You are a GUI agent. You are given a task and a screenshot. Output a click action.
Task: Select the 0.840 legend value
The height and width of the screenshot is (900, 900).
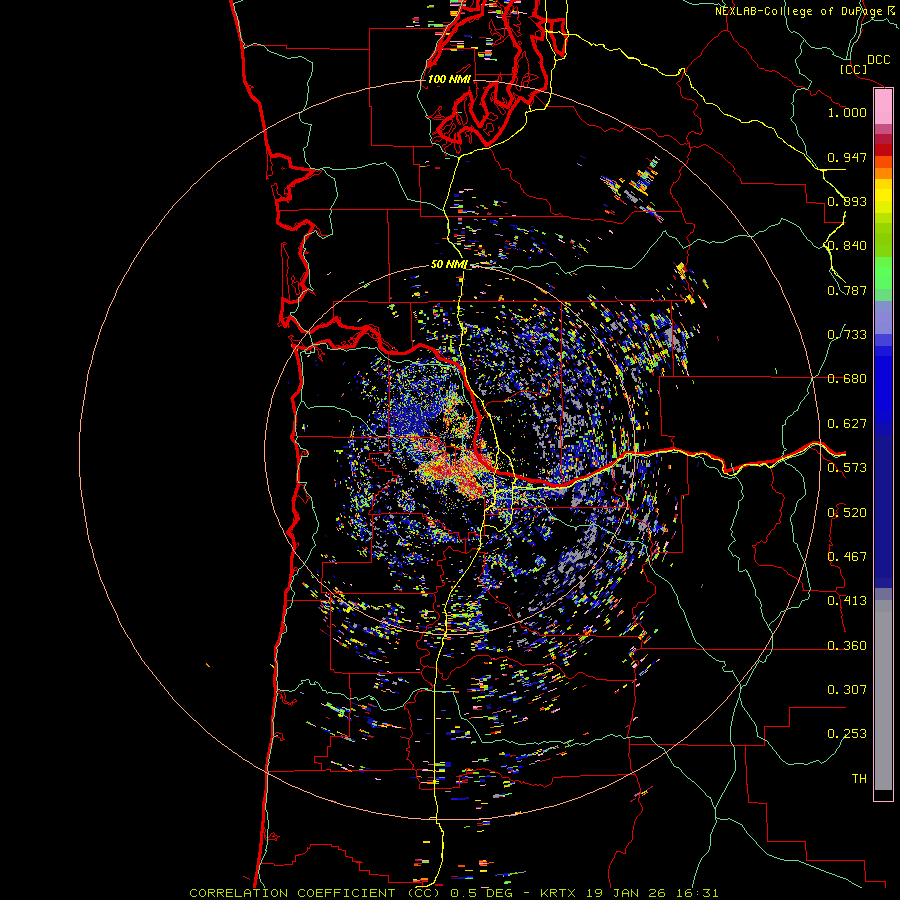[847, 246]
